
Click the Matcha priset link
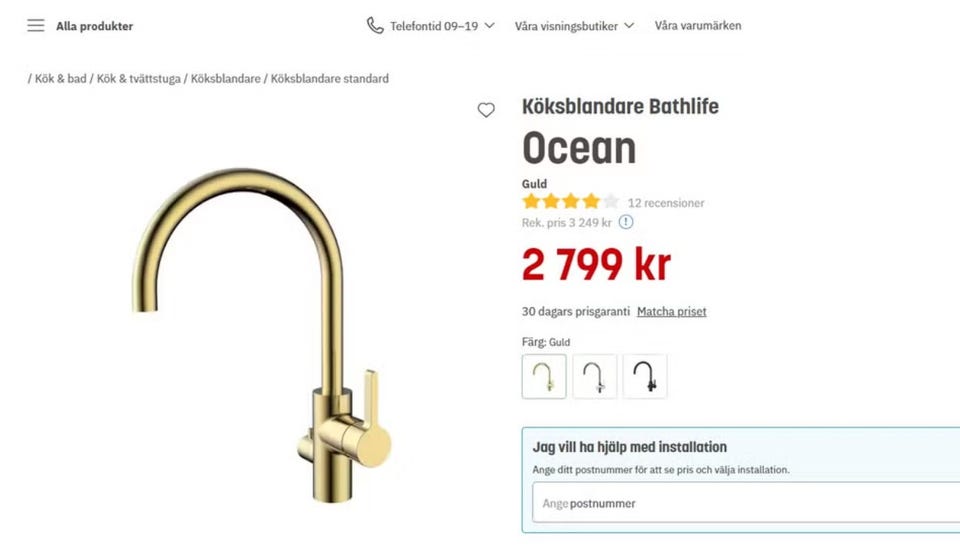pos(672,312)
